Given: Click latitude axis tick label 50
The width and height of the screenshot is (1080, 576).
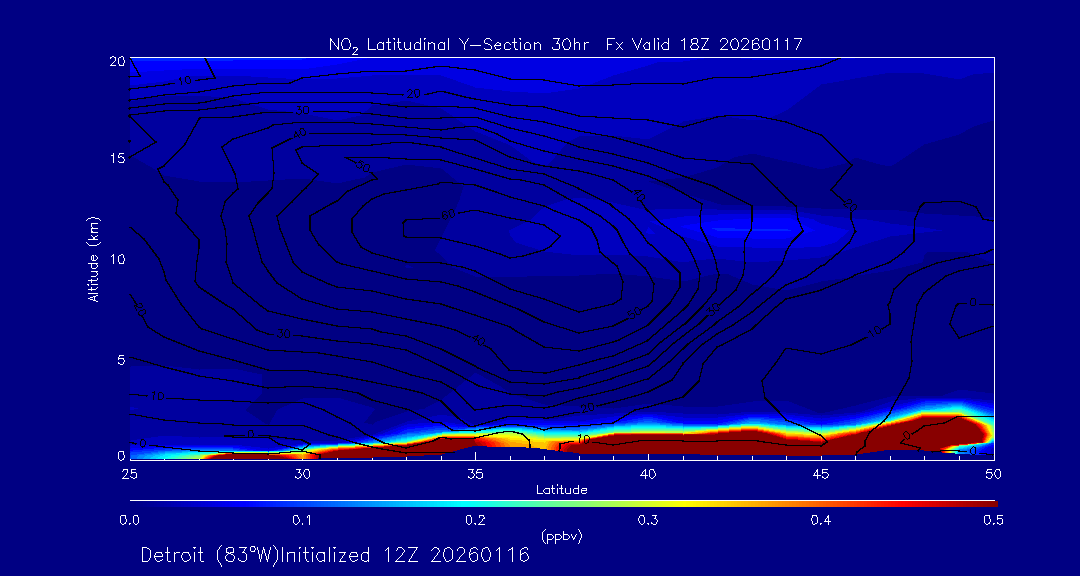Looking at the screenshot, I should pos(994,473).
